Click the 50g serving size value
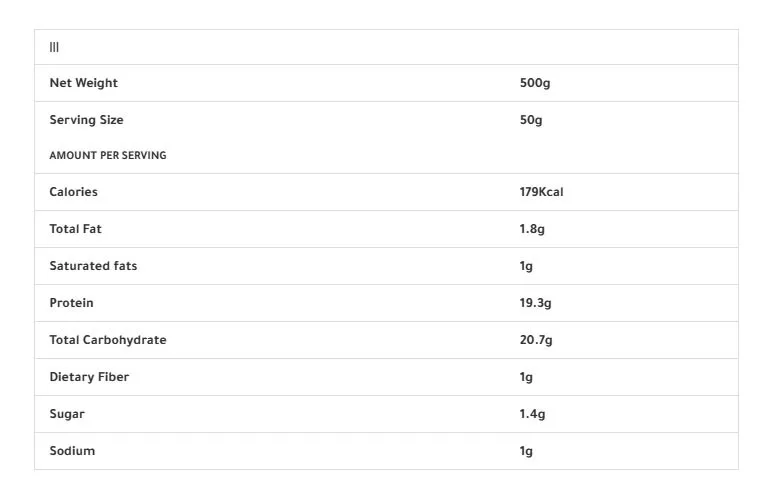771x497 pixels. (531, 120)
